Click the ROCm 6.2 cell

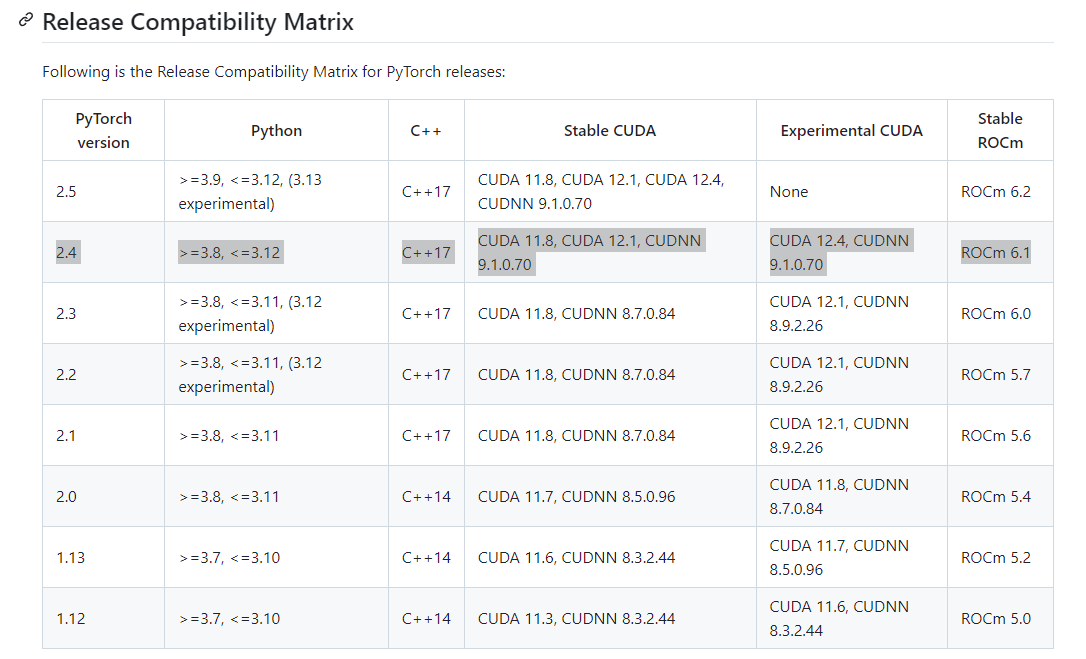[x=995, y=191]
